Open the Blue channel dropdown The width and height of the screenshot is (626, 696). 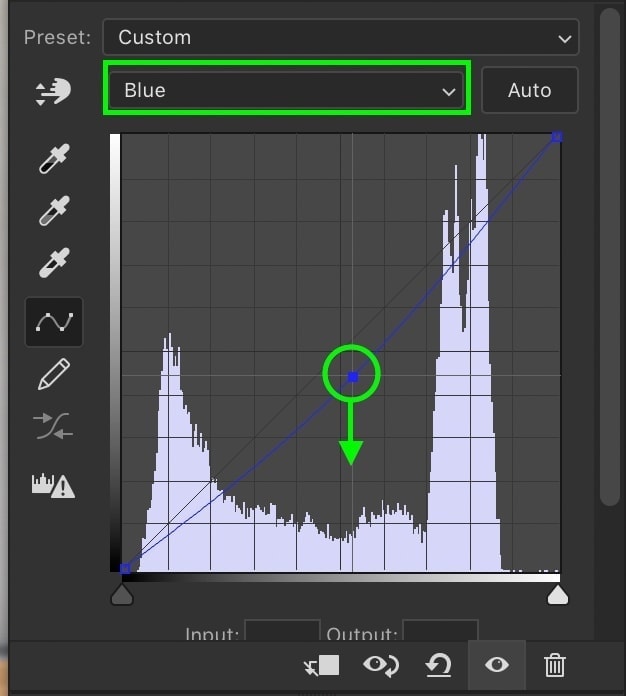[x=287, y=90]
